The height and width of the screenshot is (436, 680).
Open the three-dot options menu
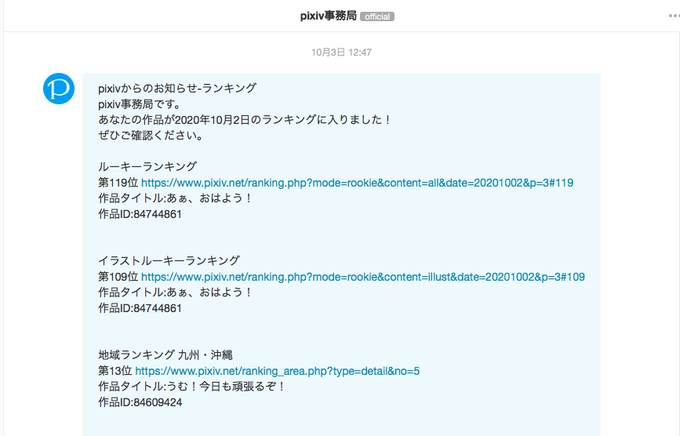pos(674,16)
